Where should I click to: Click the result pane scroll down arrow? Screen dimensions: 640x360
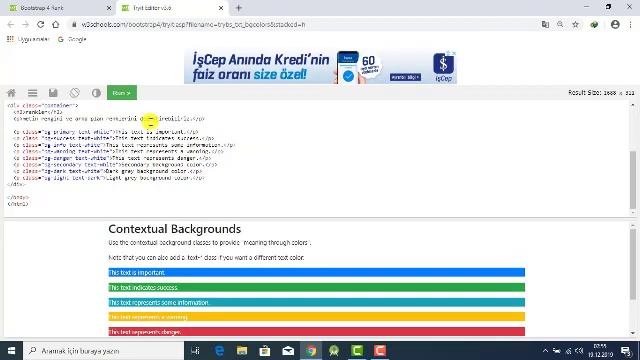(x=633, y=333)
